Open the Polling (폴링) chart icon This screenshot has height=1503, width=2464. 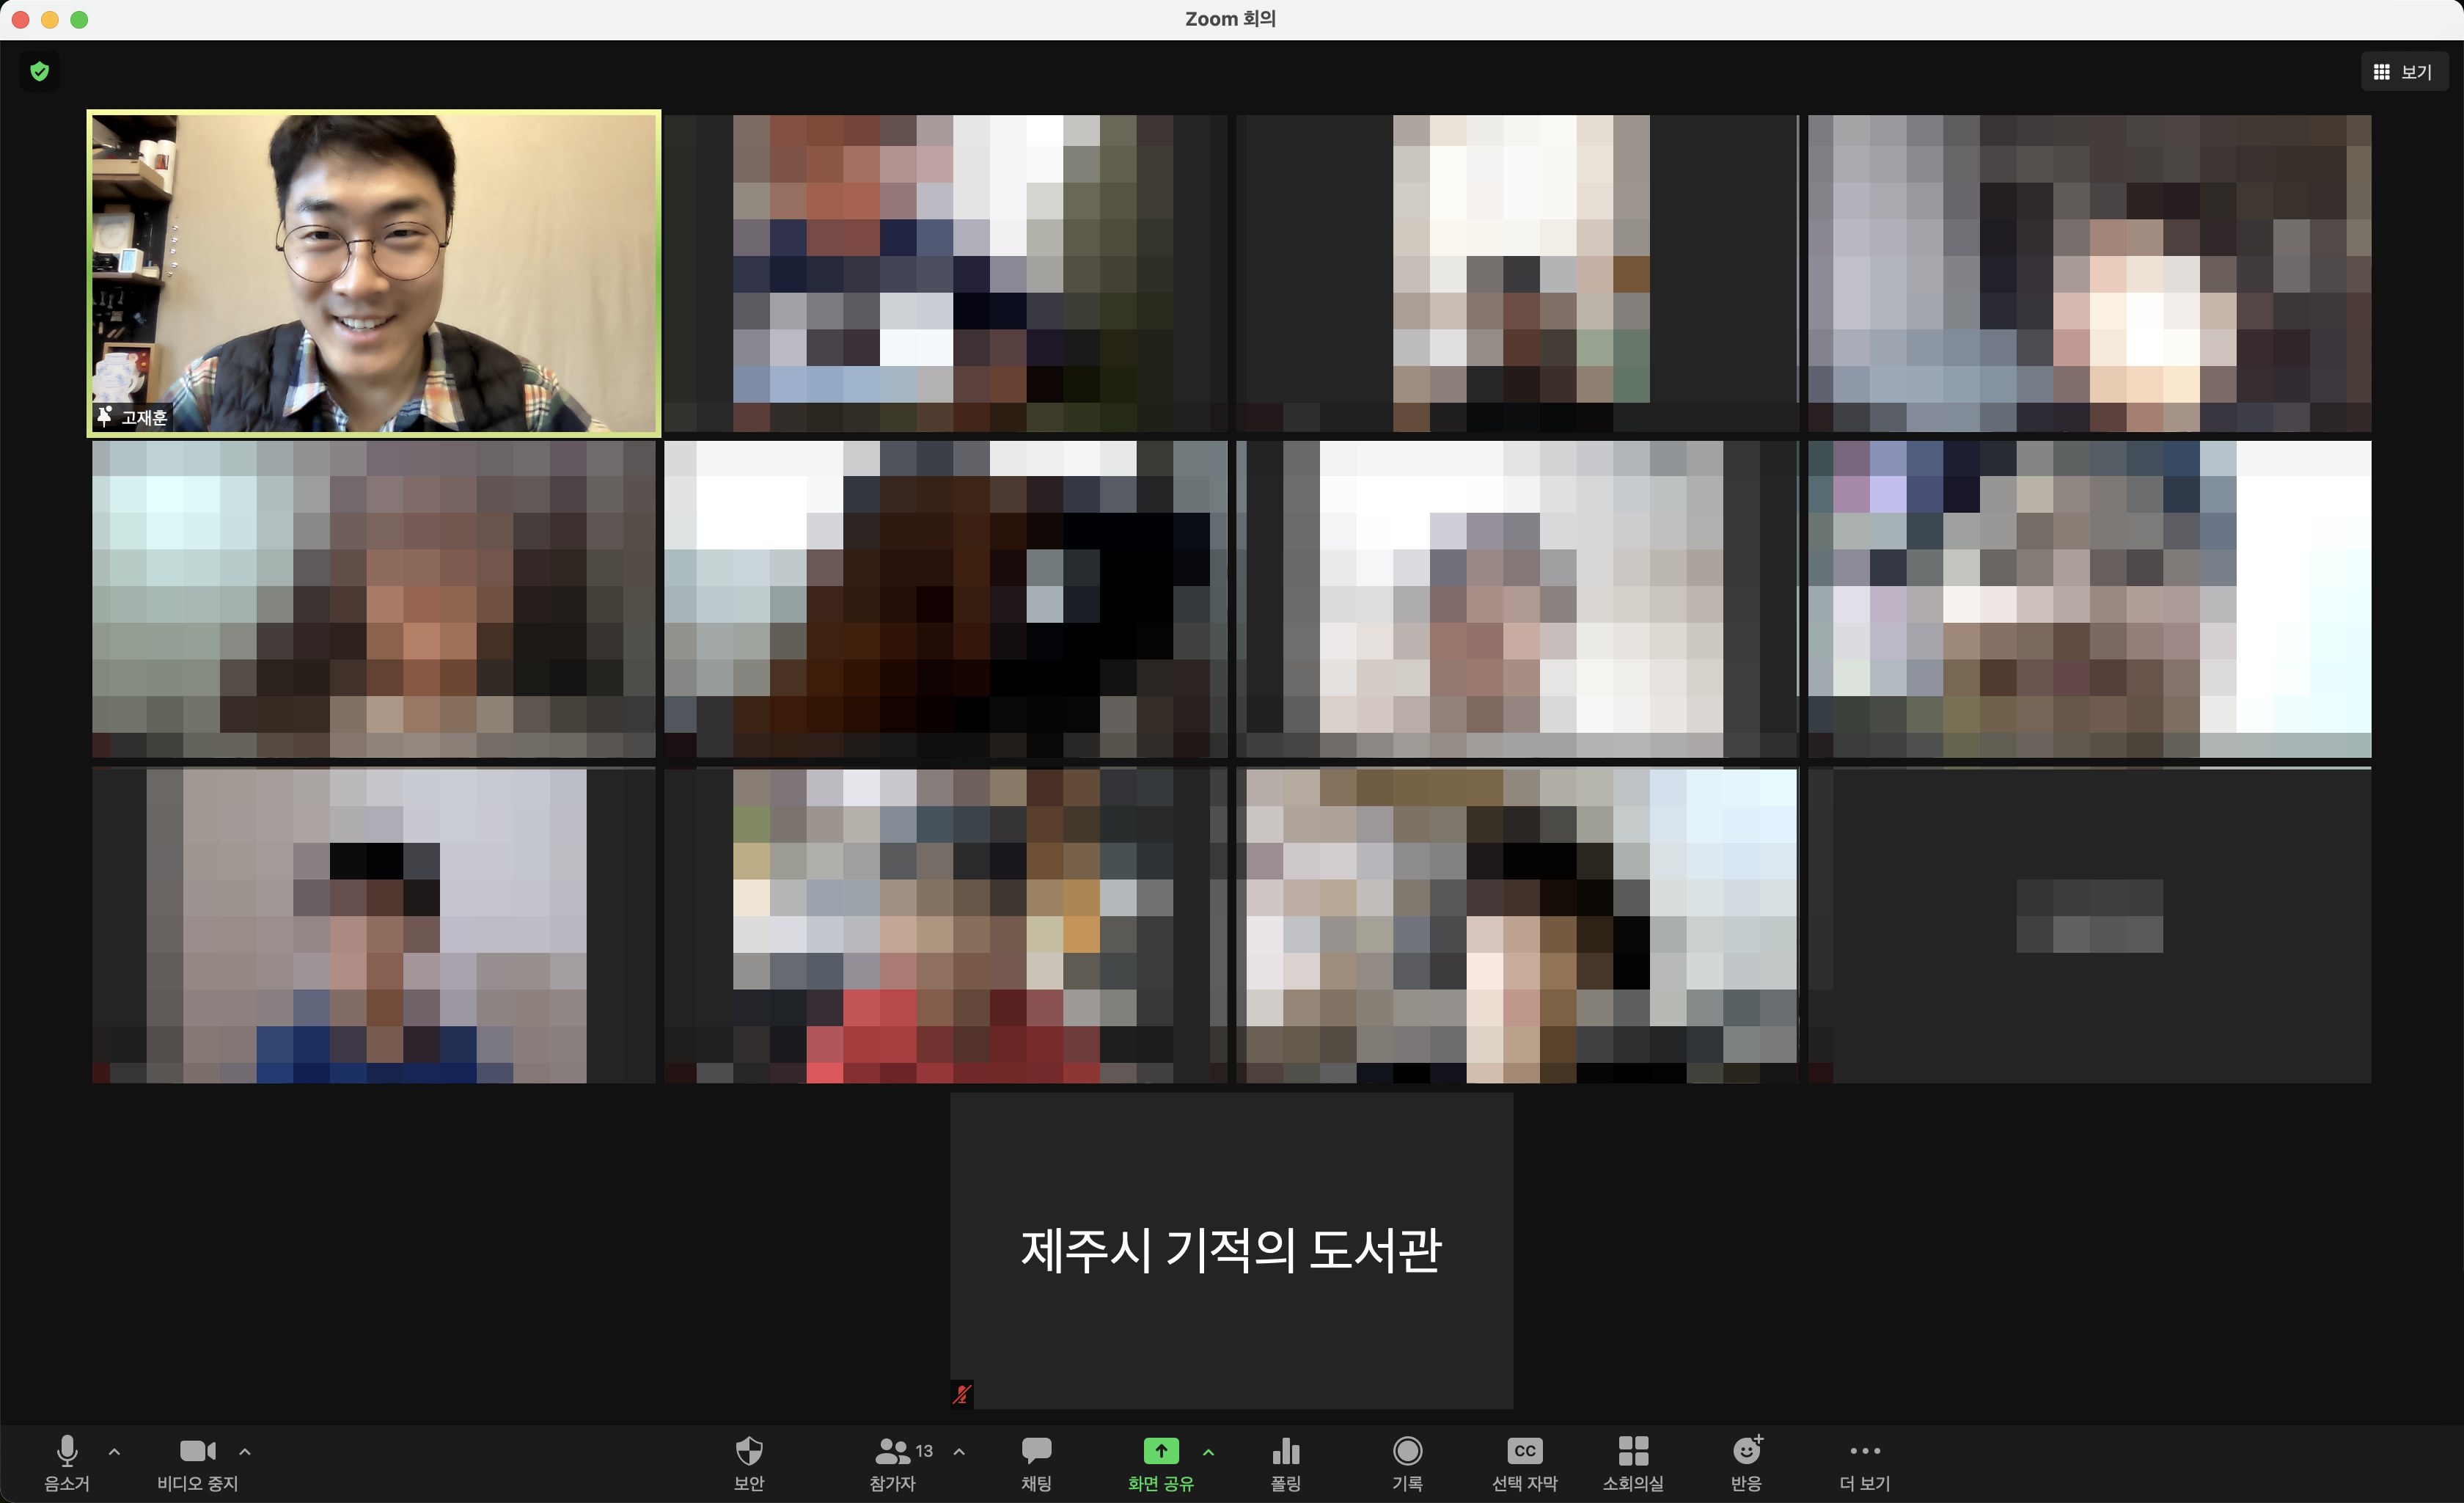1285,1451
